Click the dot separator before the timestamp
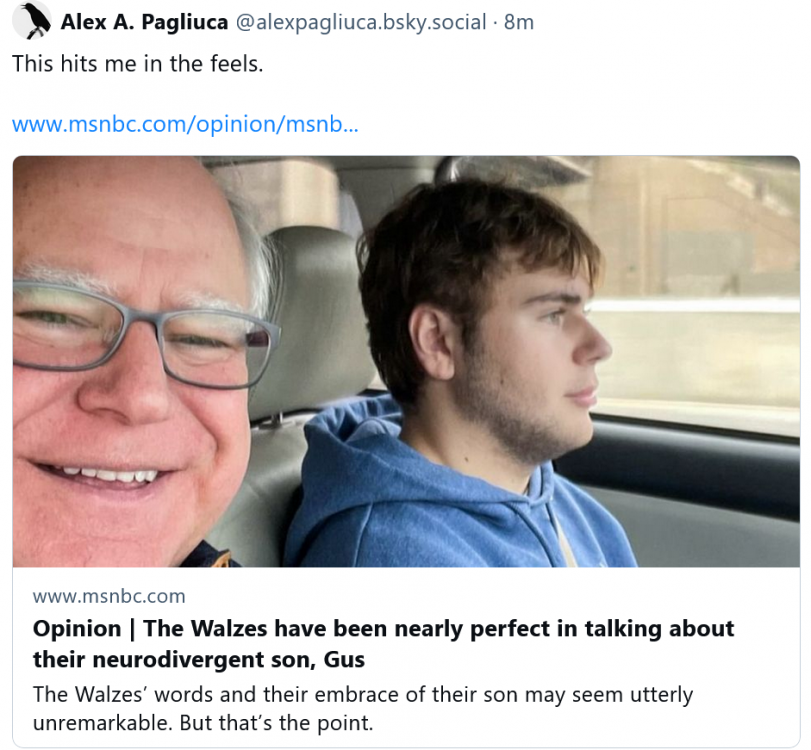Image resolution: width=811 pixels, height=750 pixels. pyautogui.click(x=495, y=21)
